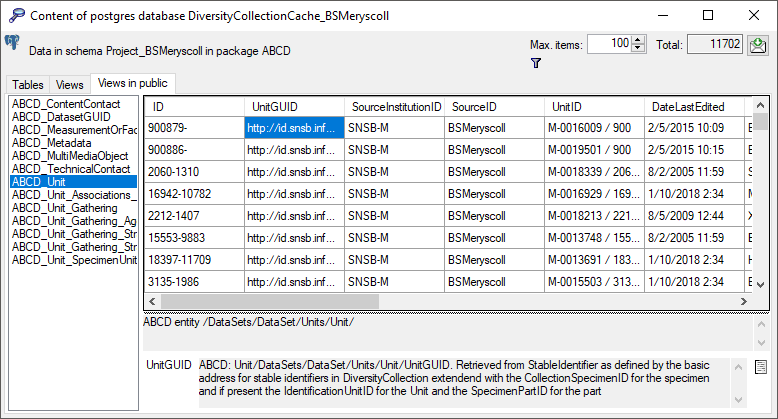
Task: Click UnitID cell M-0013748 / 155...
Action: pyautogui.click(x=594, y=237)
